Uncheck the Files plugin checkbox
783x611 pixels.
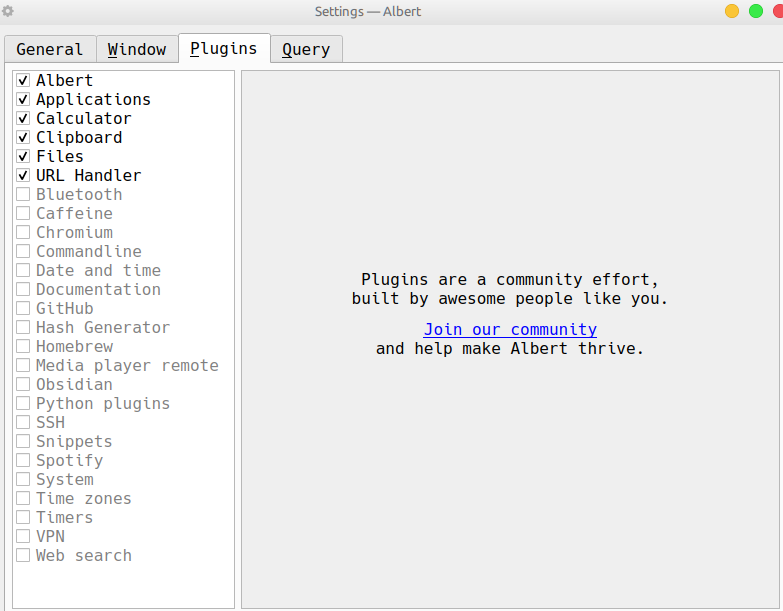click(x=23, y=156)
